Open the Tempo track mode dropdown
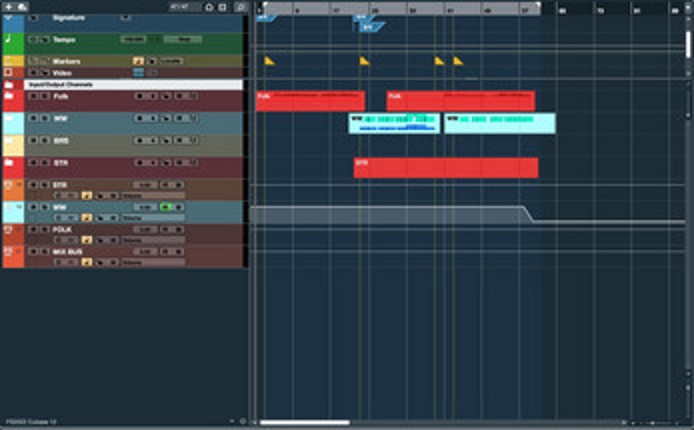Image resolution: width=694 pixels, height=430 pixels. pyautogui.click(x=182, y=39)
